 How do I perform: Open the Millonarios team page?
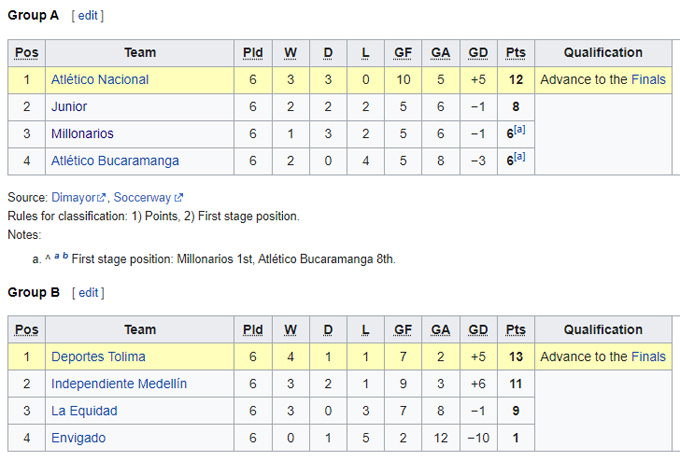pos(82,134)
